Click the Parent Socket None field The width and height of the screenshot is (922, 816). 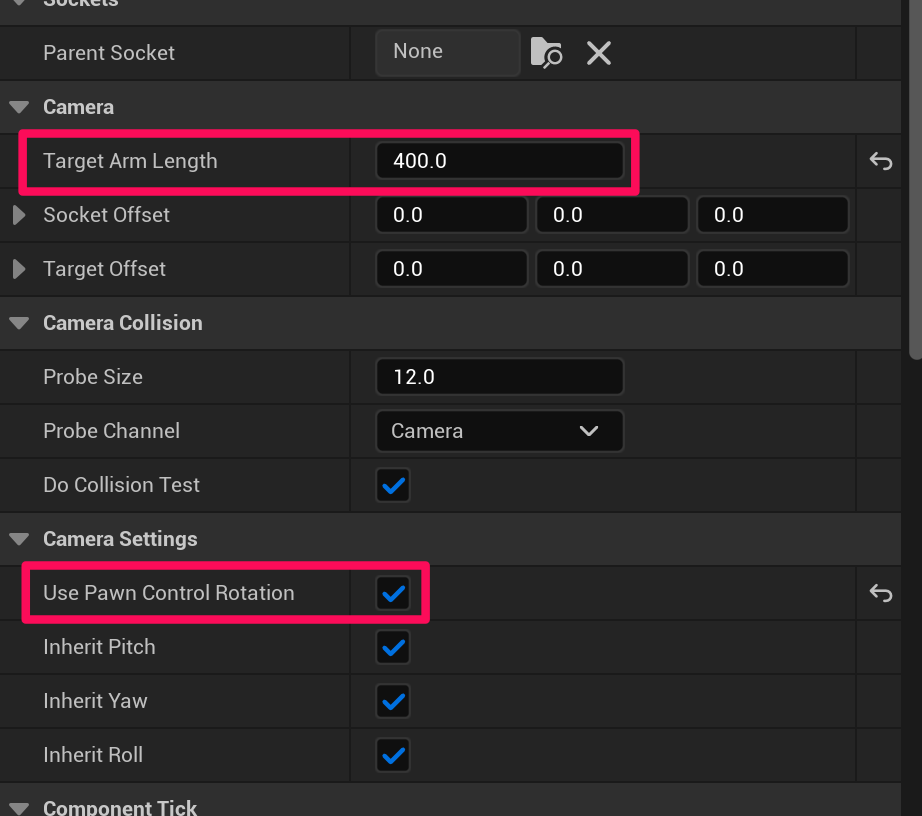(447, 52)
